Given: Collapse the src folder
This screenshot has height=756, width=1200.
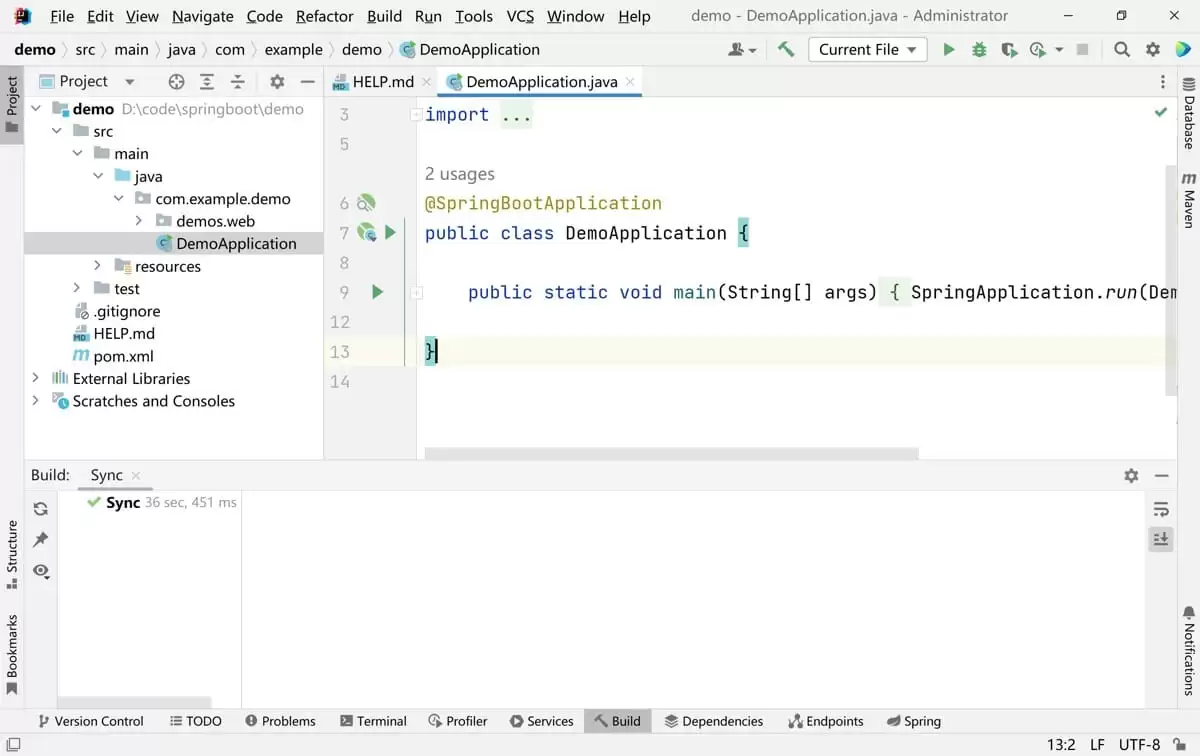Looking at the screenshot, I should (x=57, y=131).
